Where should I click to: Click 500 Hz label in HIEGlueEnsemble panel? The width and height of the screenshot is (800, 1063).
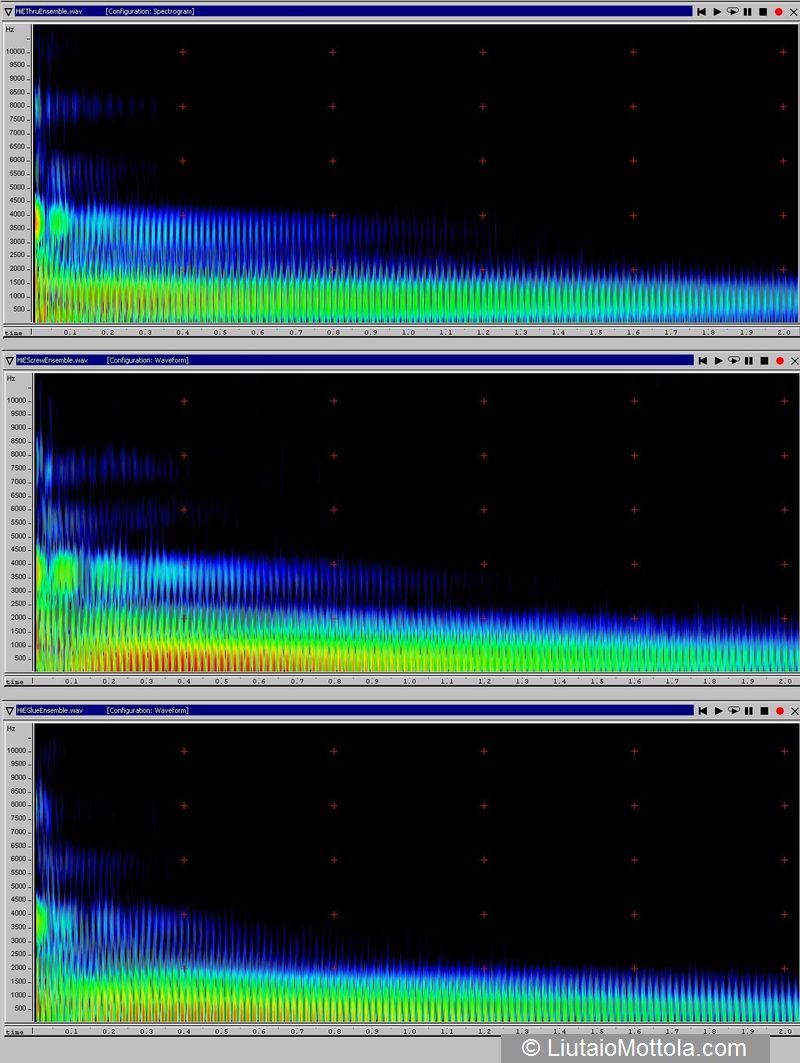[20, 1009]
